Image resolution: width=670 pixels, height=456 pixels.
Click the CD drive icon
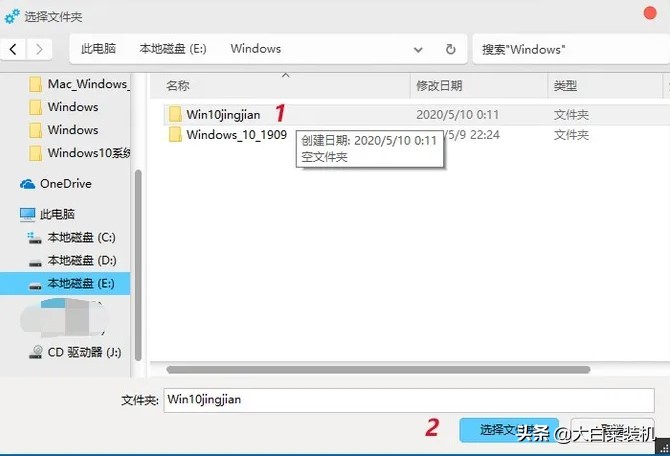[x=35, y=352]
